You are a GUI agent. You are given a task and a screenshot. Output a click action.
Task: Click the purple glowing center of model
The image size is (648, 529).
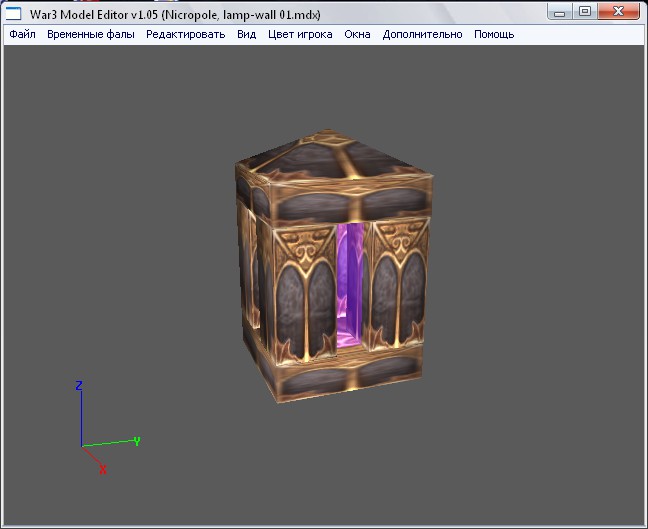350,285
